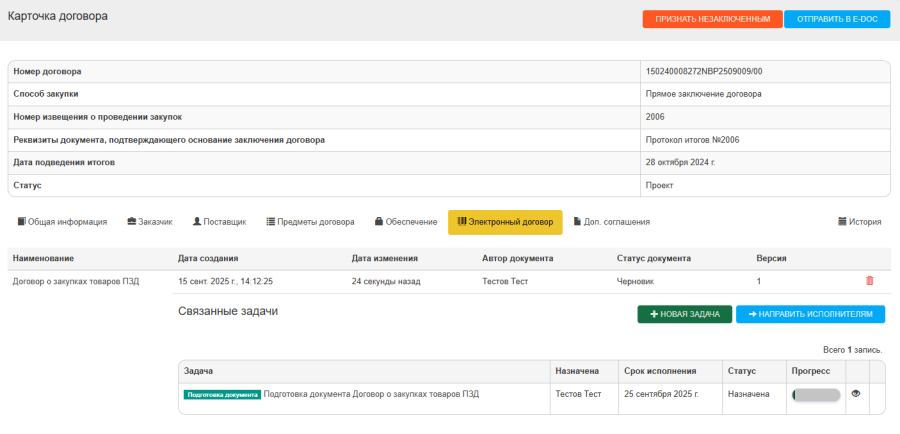Select the Обеспечение tab

tap(405, 222)
